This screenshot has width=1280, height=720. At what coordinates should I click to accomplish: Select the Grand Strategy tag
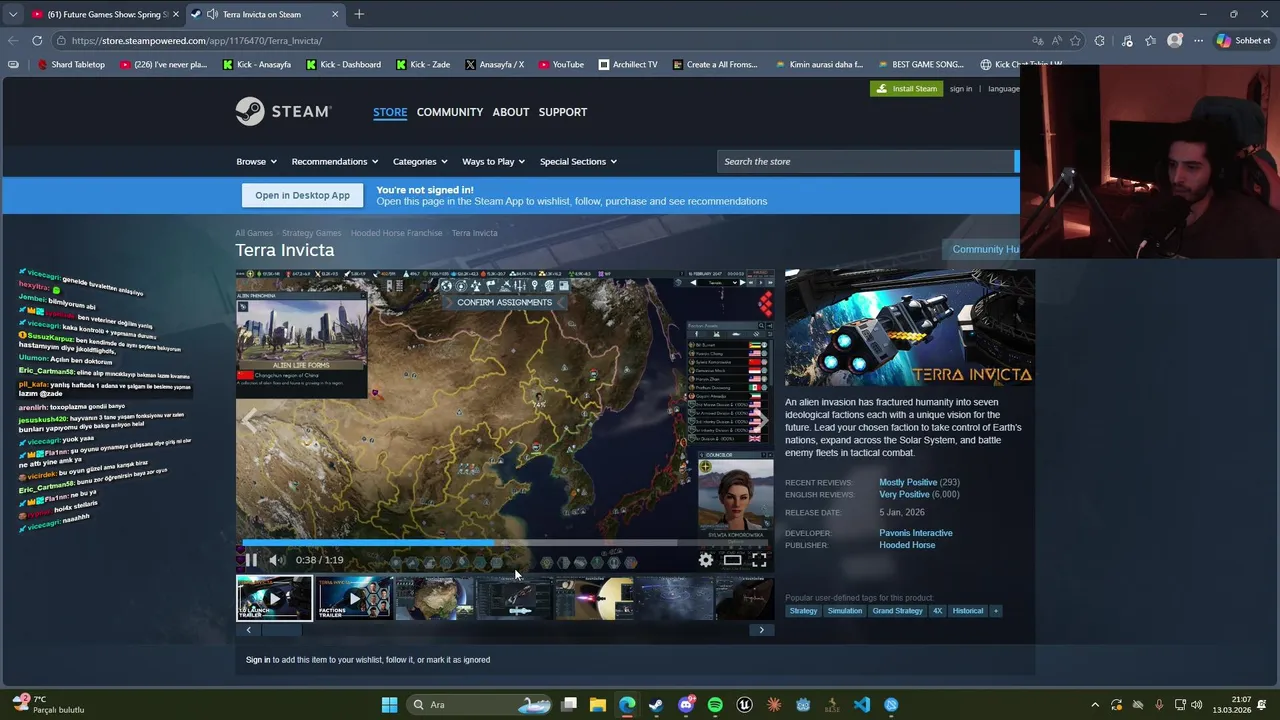897,611
